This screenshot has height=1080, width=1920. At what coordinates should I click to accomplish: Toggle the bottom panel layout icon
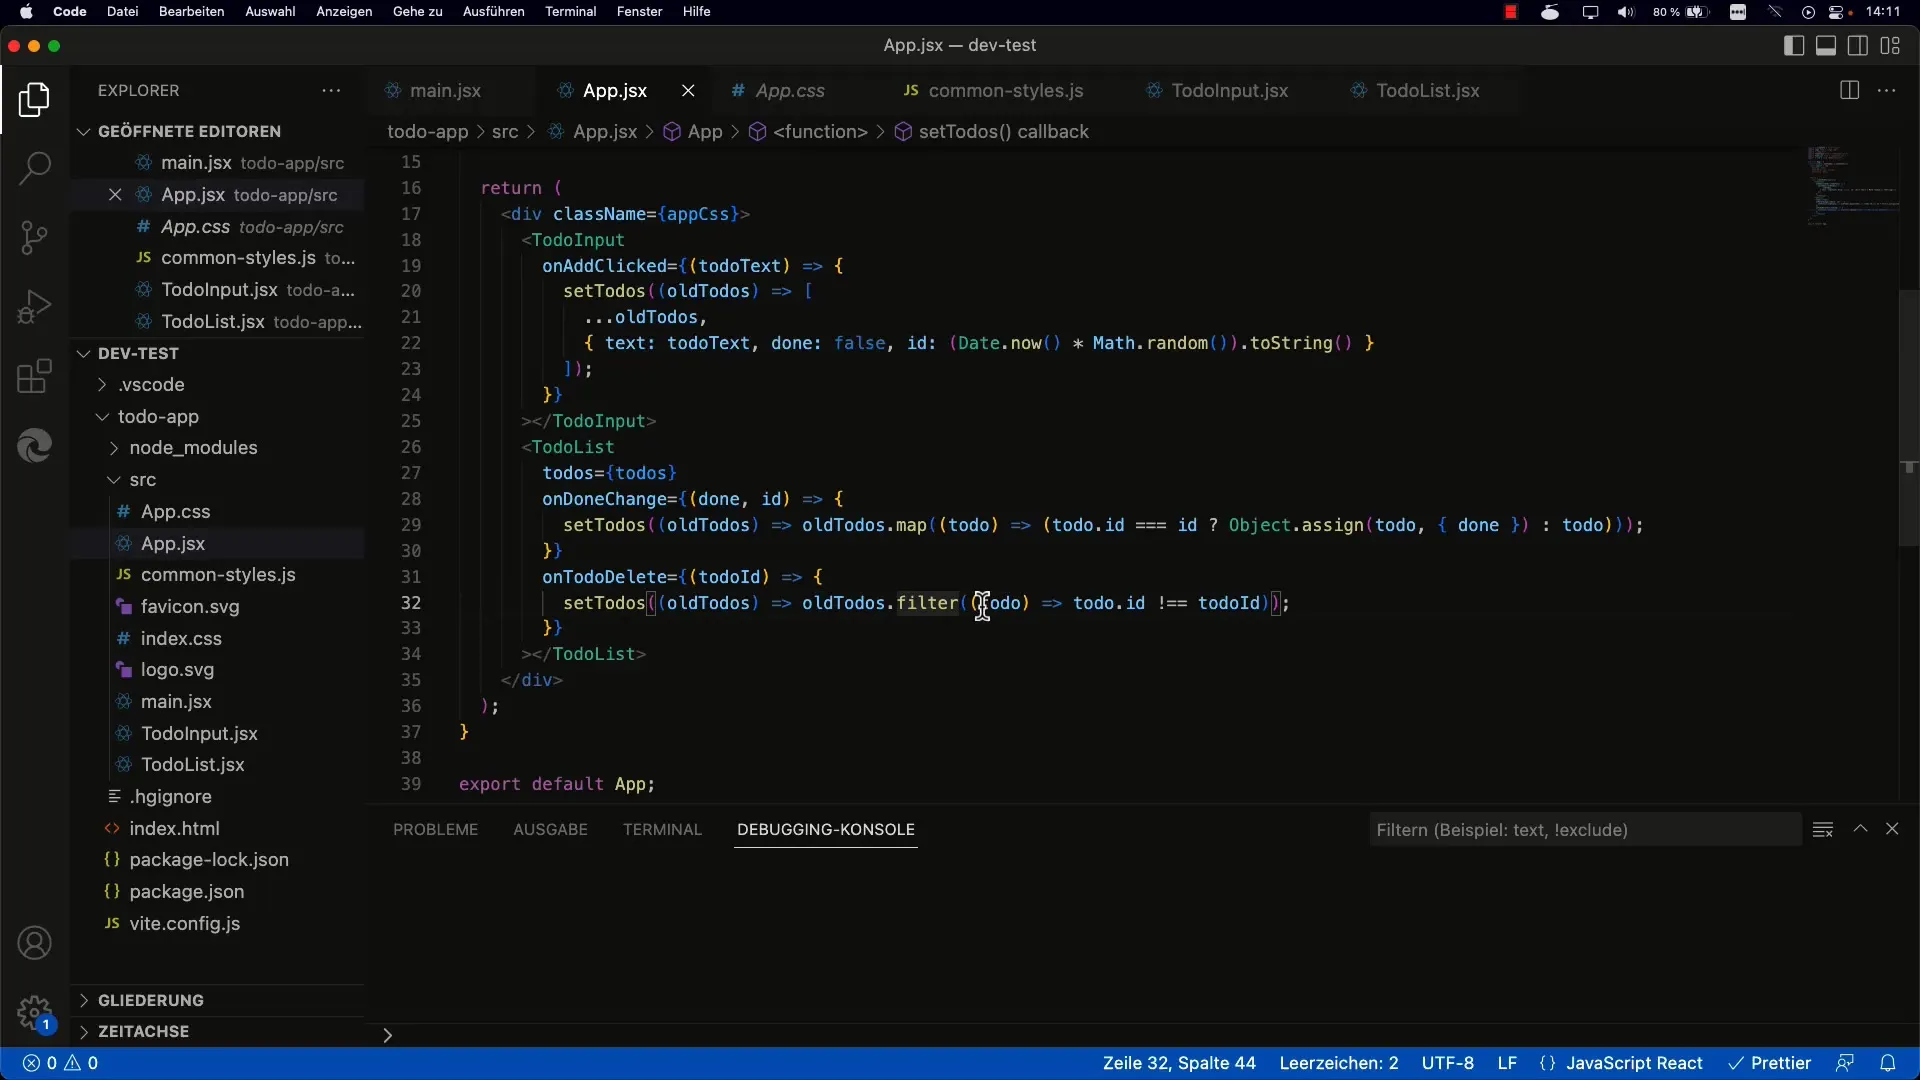point(1826,46)
